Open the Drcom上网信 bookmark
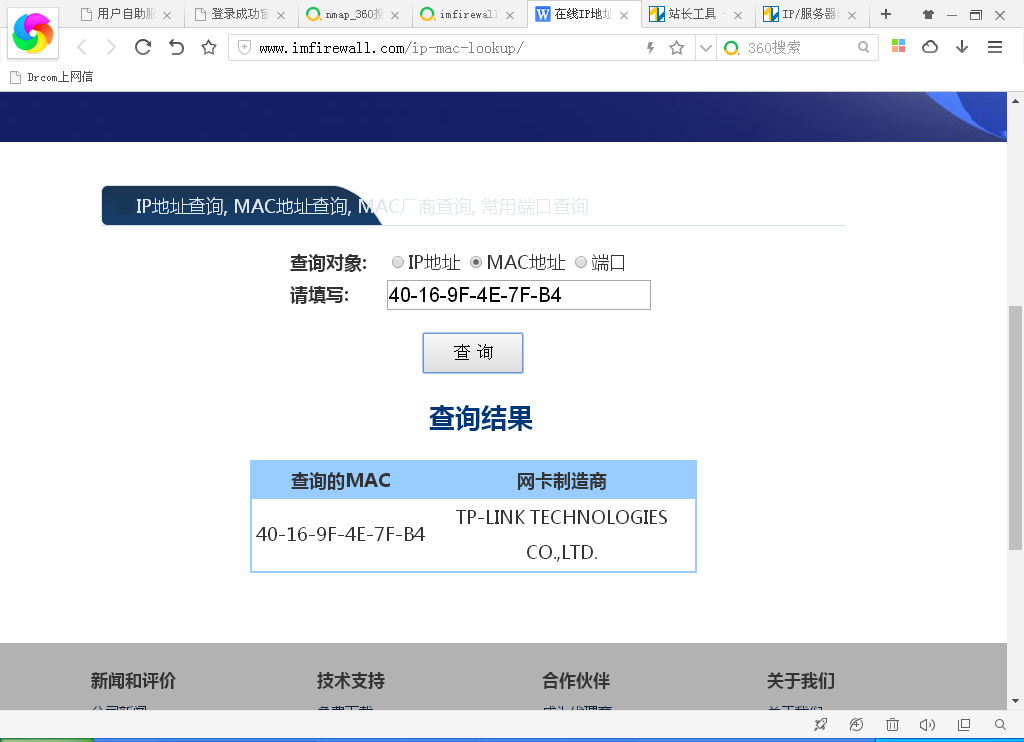1024x742 pixels. [x=52, y=77]
